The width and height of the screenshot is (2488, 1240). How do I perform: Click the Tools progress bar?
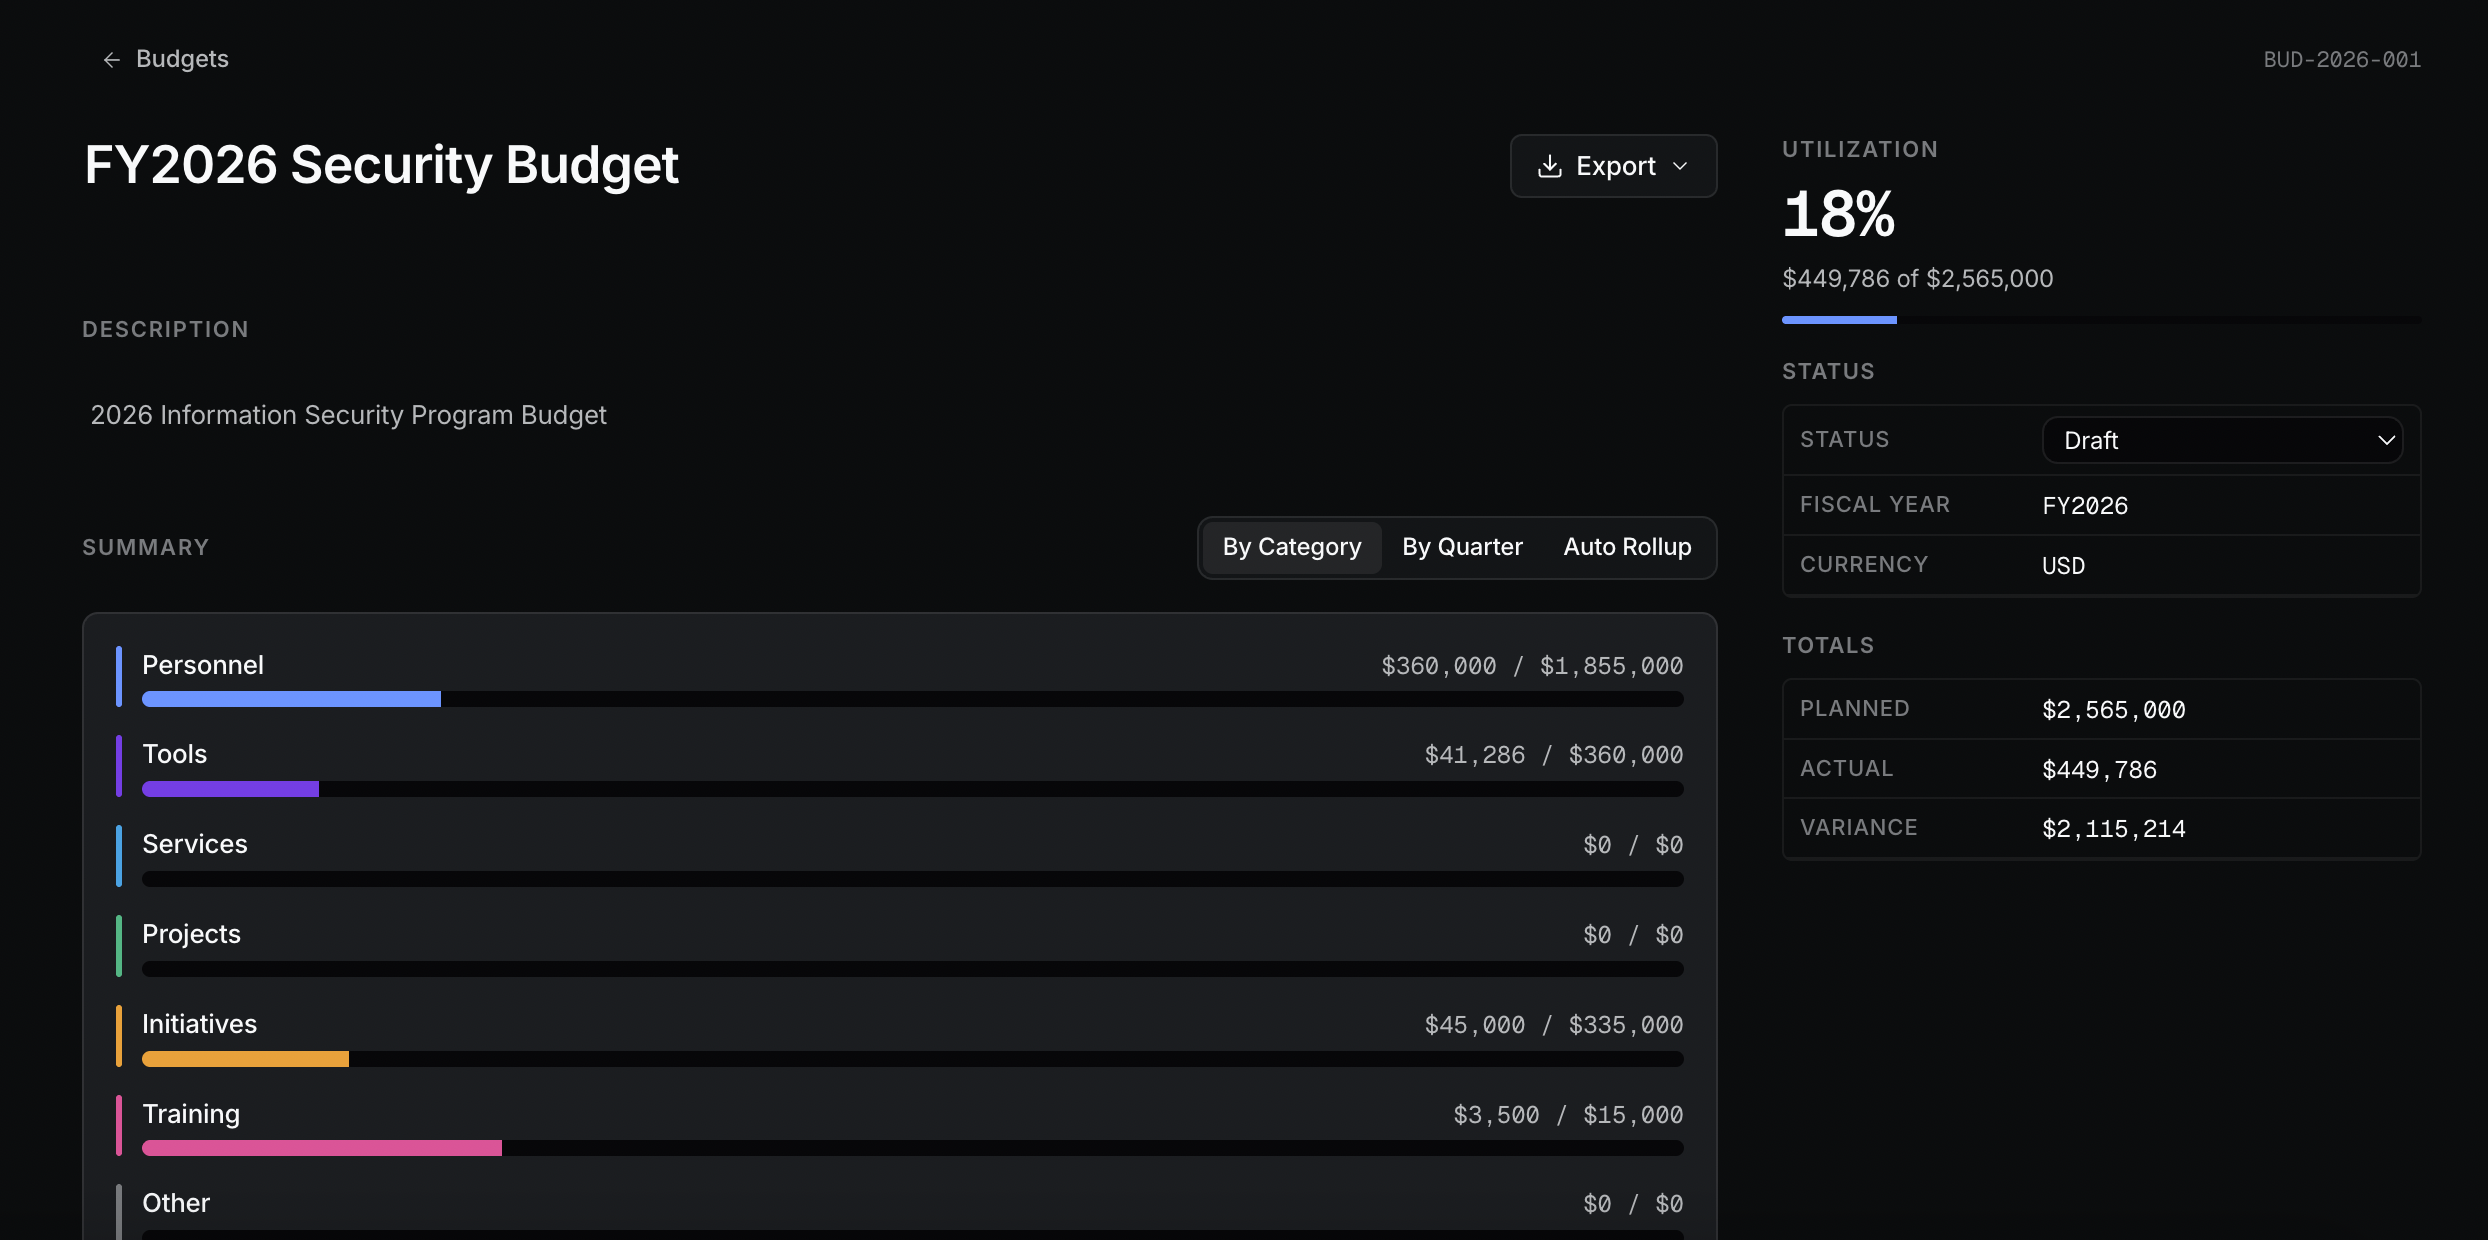click(x=912, y=789)
